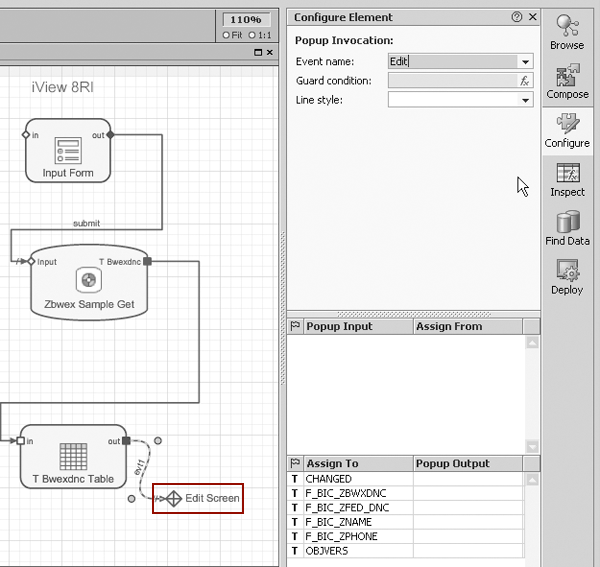Open the Configure Element help icon

517,17
